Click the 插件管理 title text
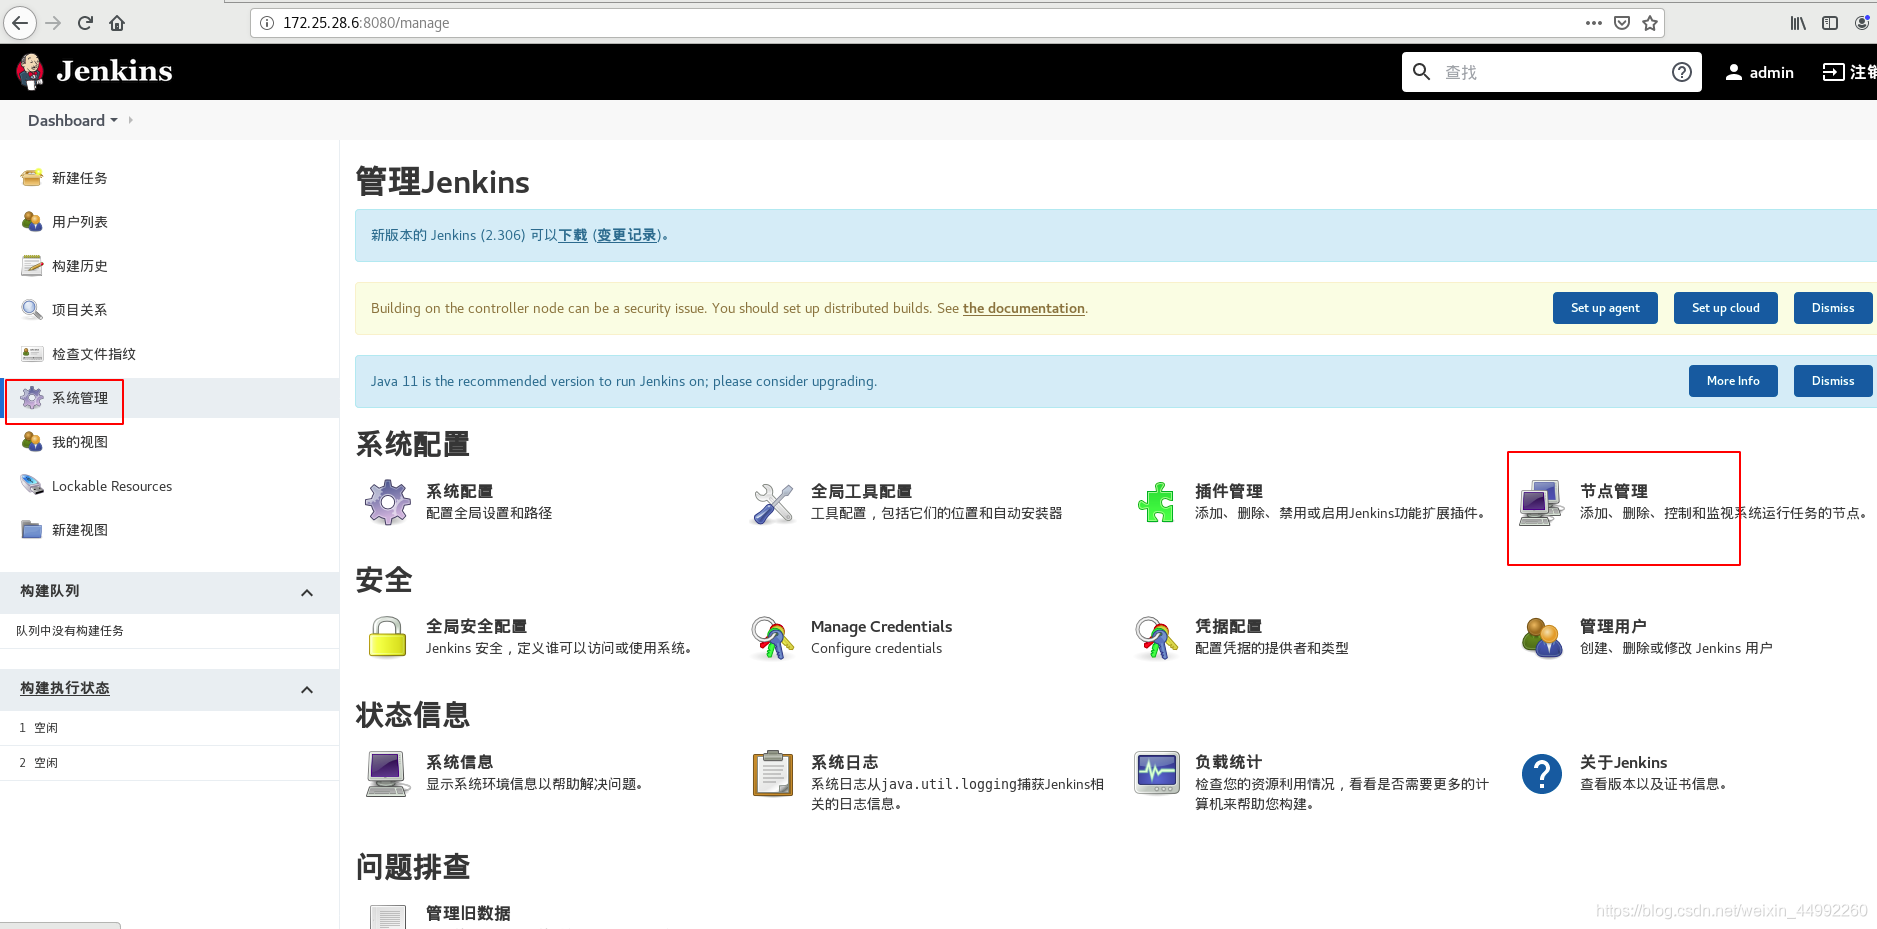Image resolution: width=1877 pixels, height=929 pixels. 1229,491
